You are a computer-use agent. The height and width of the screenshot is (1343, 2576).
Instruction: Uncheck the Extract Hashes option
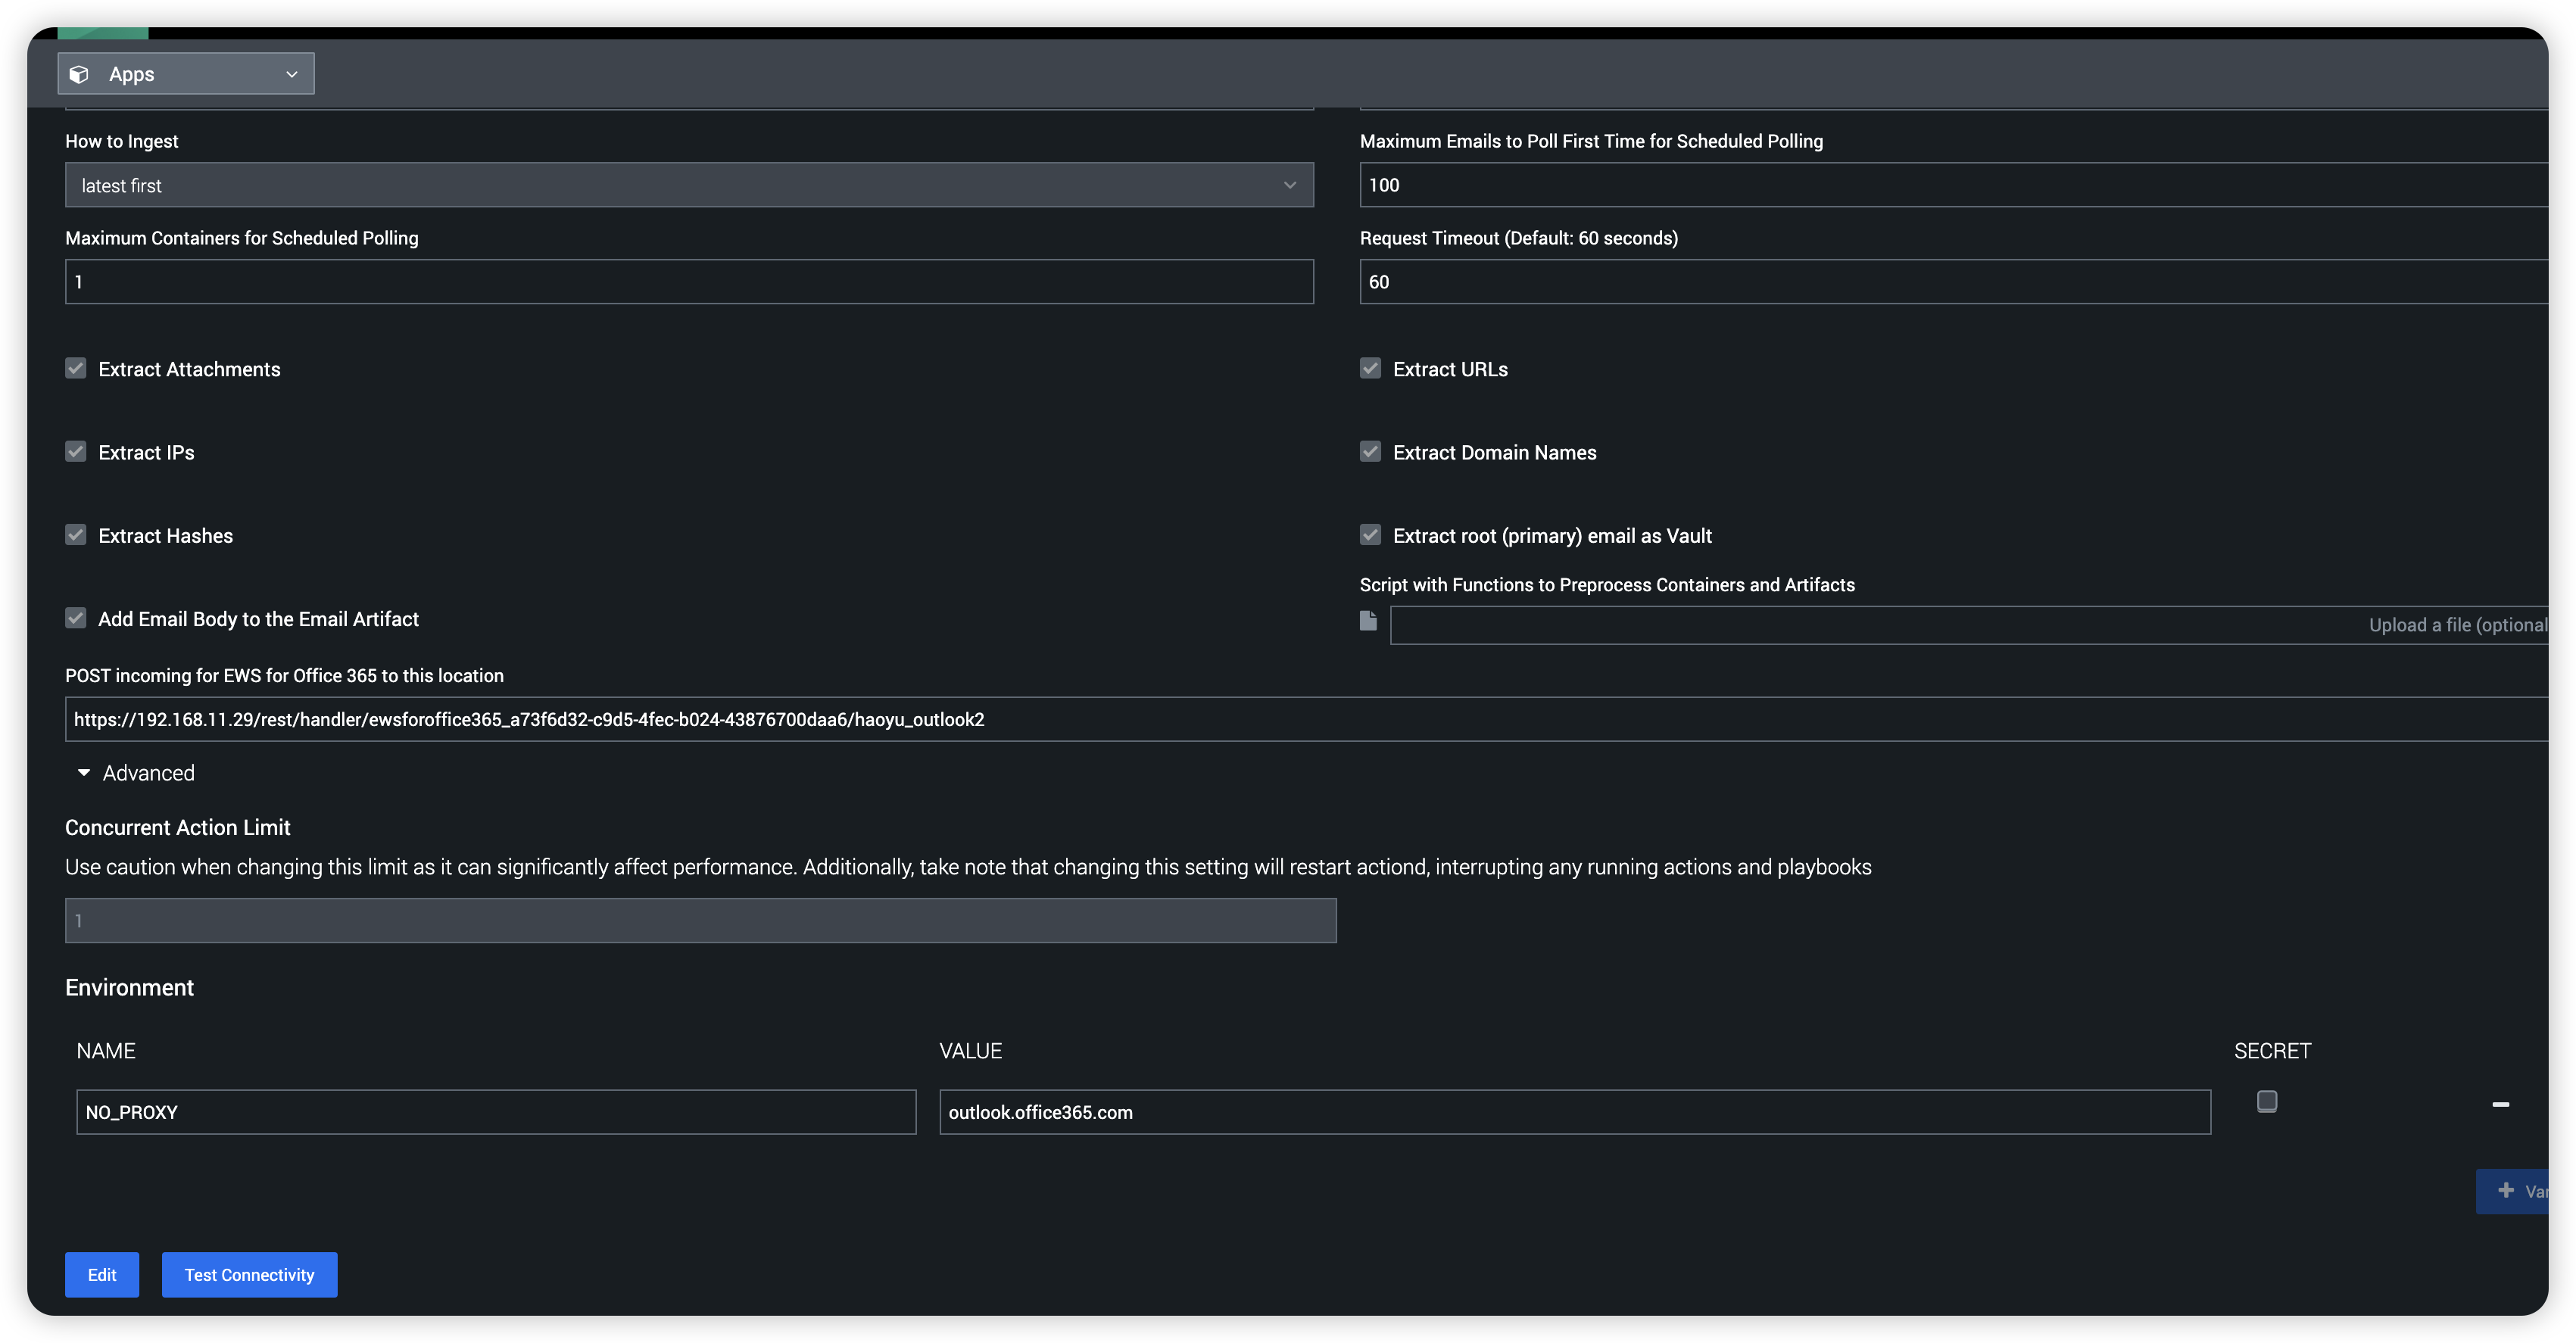pyautogui.click(x=75, y=534)
